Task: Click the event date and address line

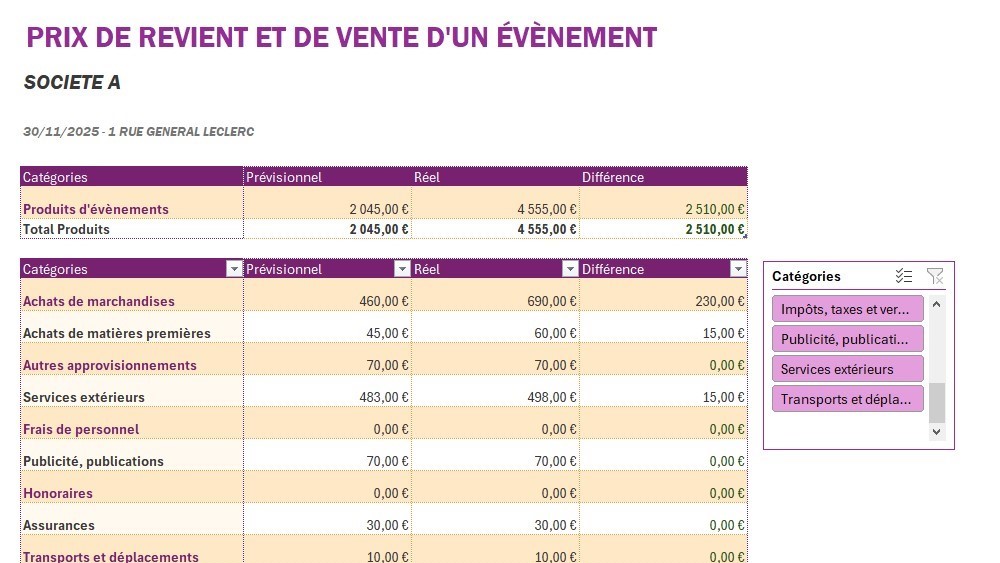Action: [139, 132]
